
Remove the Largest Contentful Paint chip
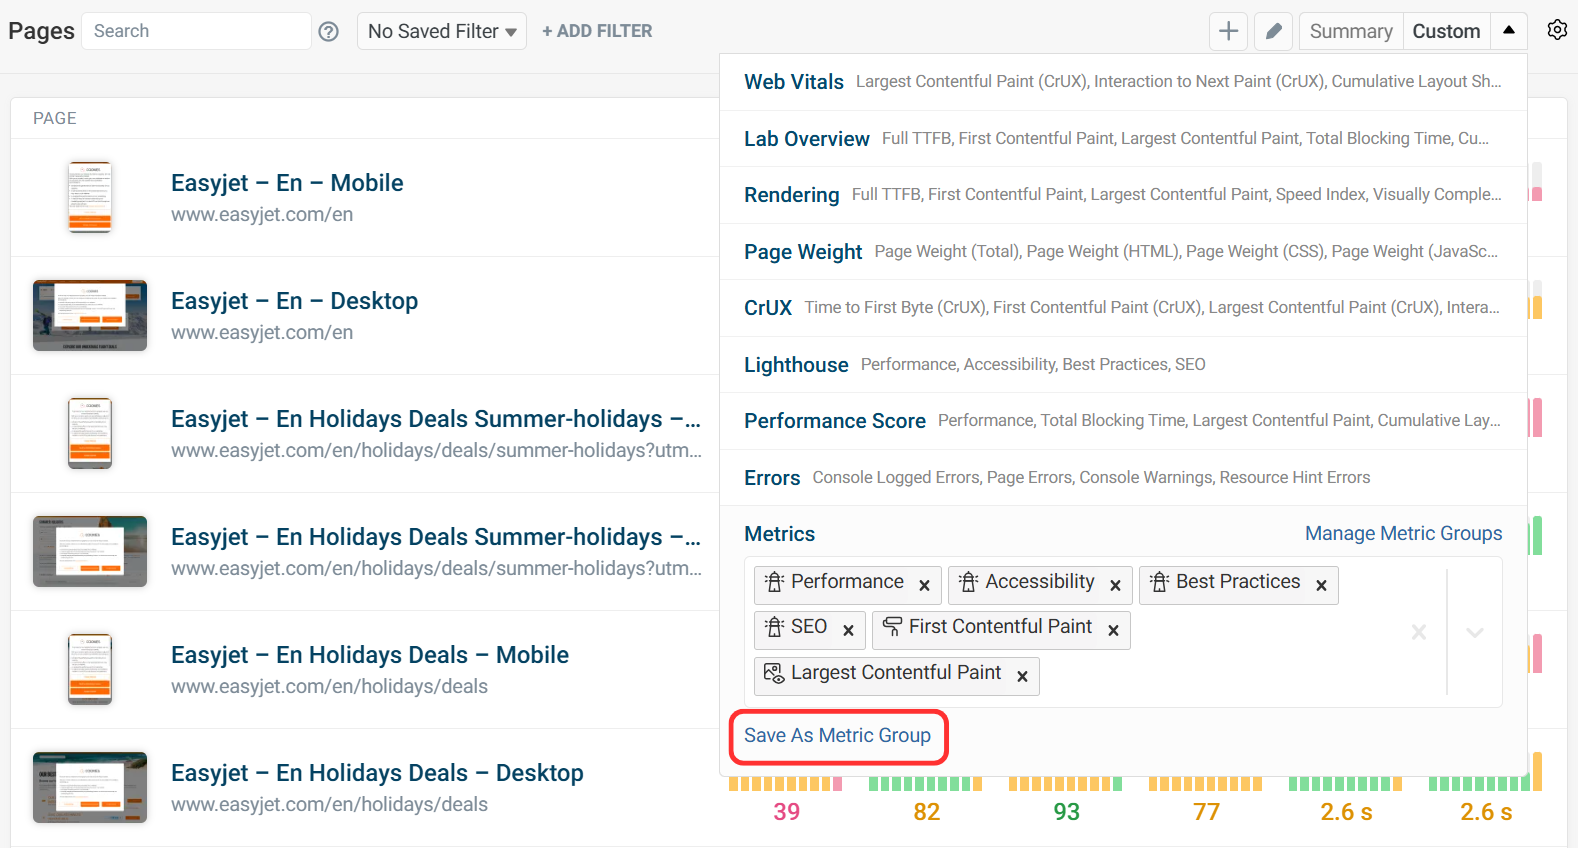[x=1022, y=676]
